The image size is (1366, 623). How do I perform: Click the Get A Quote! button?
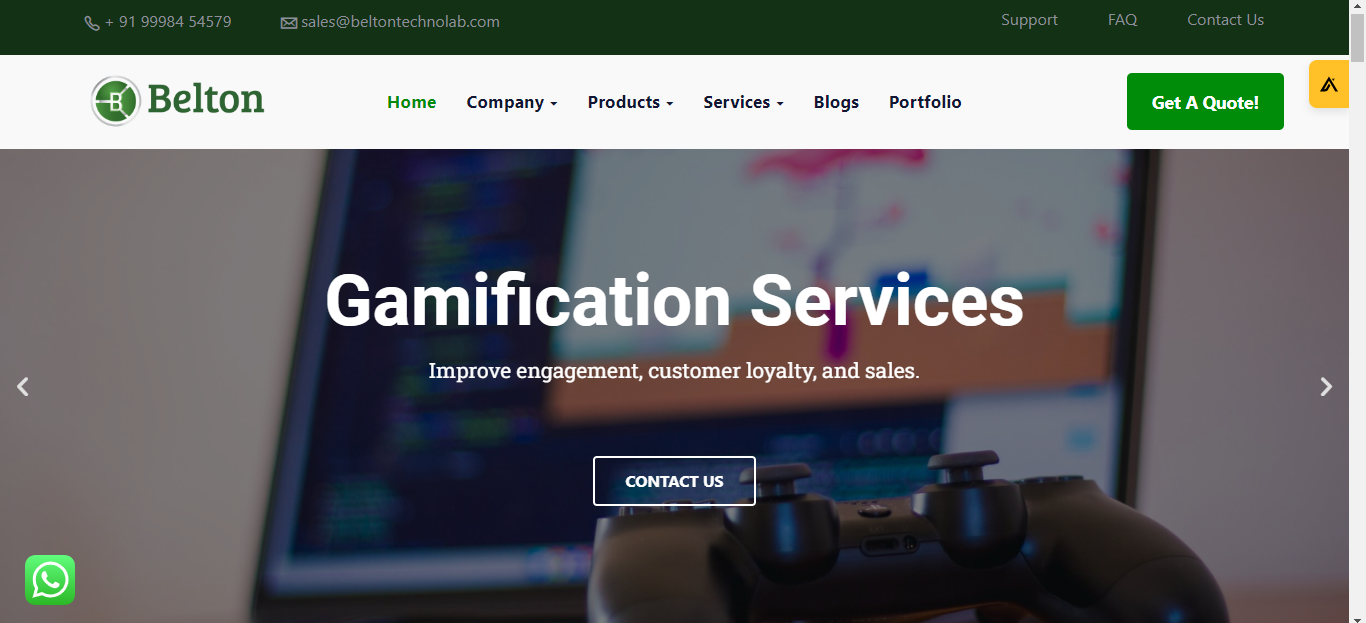(x=1205, y=101)
